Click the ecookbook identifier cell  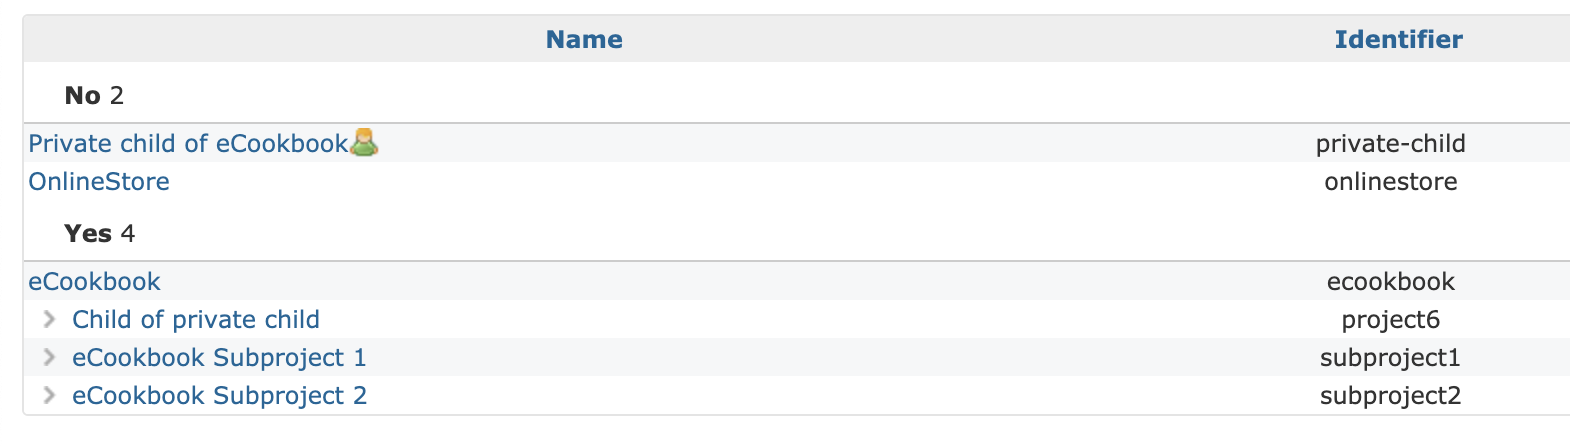pyautogui.click(x=1390, y=281)
